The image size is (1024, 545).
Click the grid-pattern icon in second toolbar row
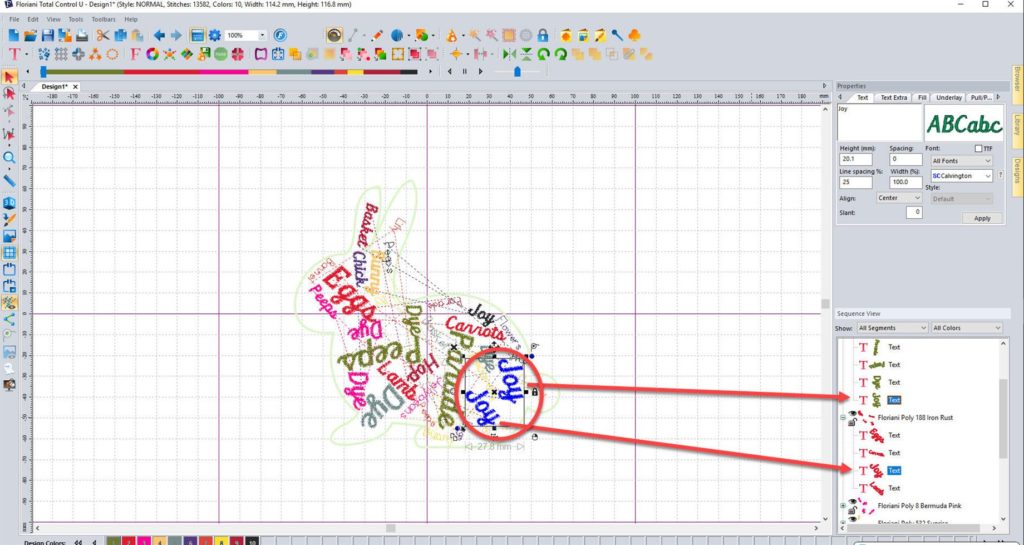click(61, 54)
